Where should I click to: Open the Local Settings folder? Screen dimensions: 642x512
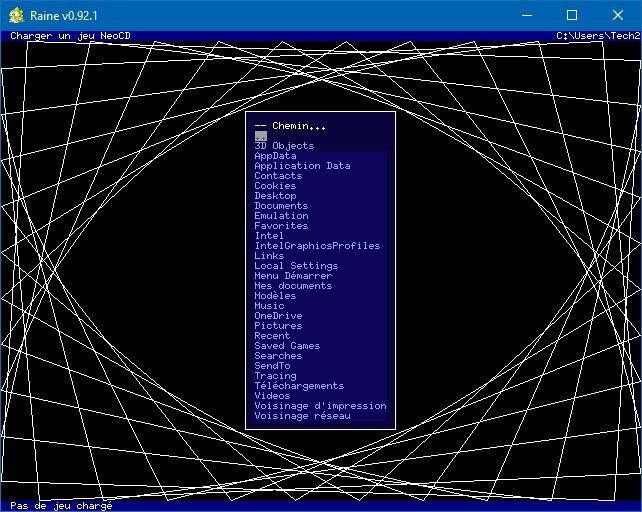tap(296, 266)
